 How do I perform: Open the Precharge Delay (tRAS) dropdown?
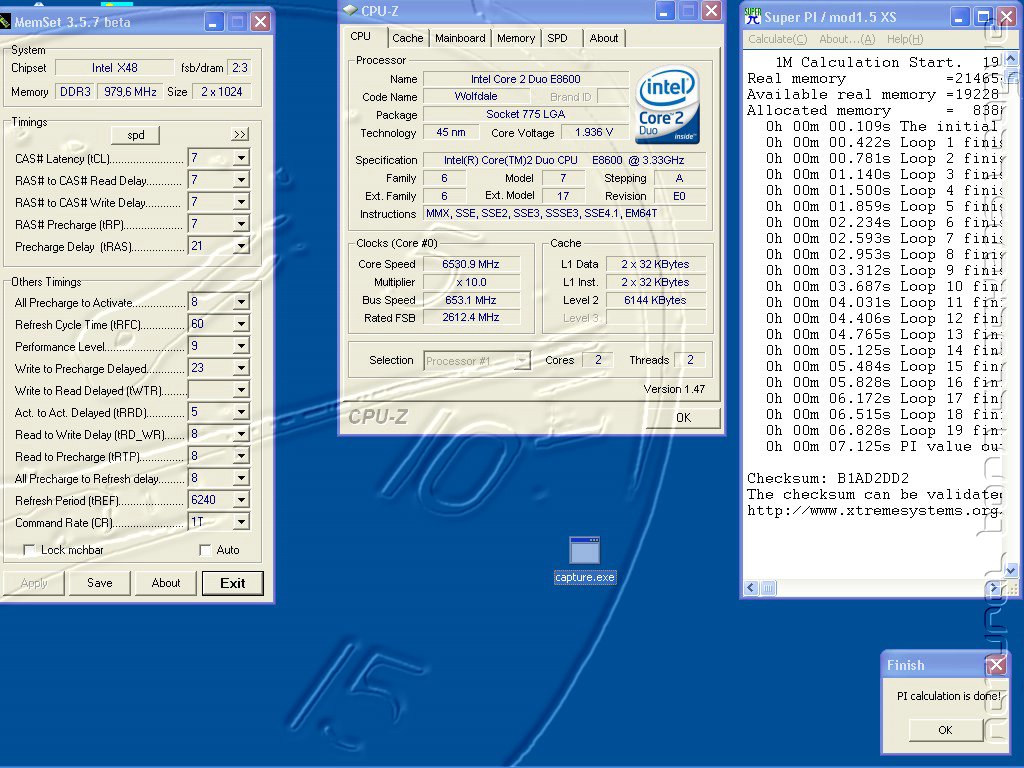click(x=242, y=246)
